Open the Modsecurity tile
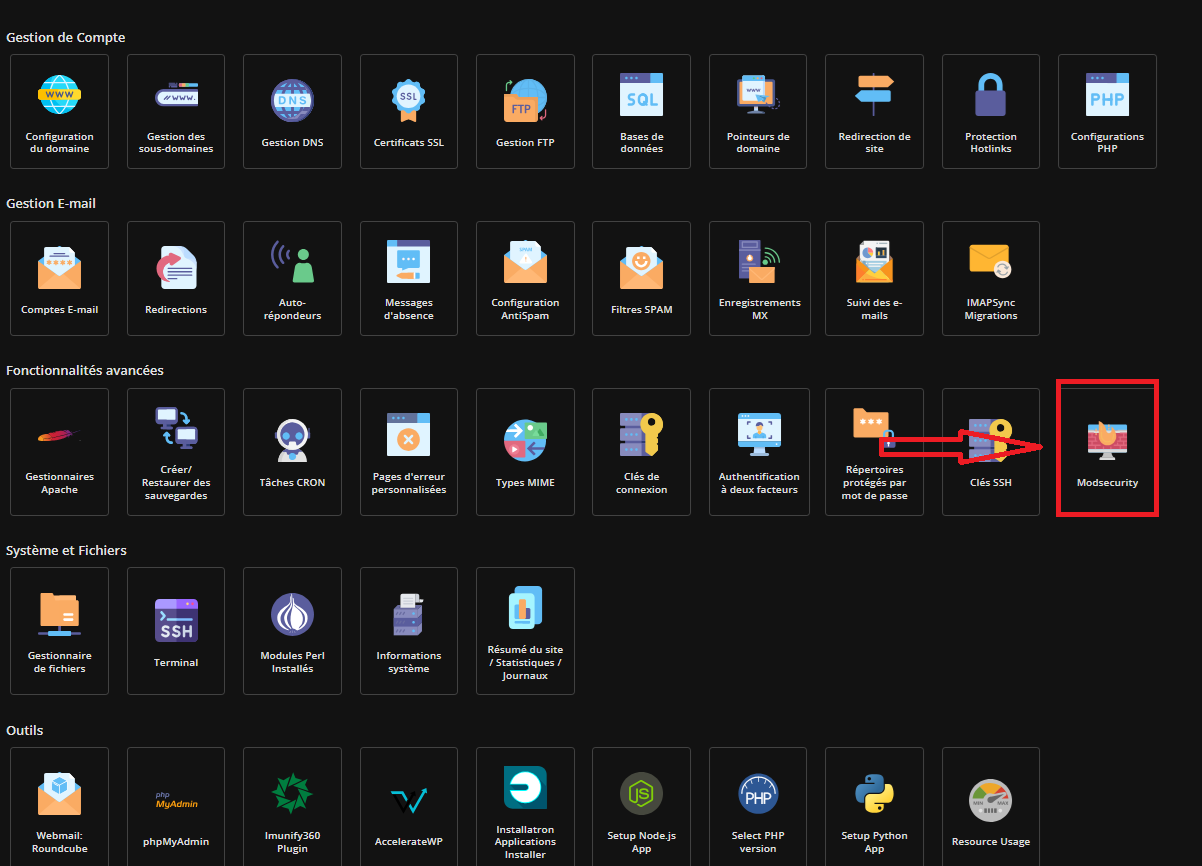1202x866 pixels. [x=1107, y=452]
